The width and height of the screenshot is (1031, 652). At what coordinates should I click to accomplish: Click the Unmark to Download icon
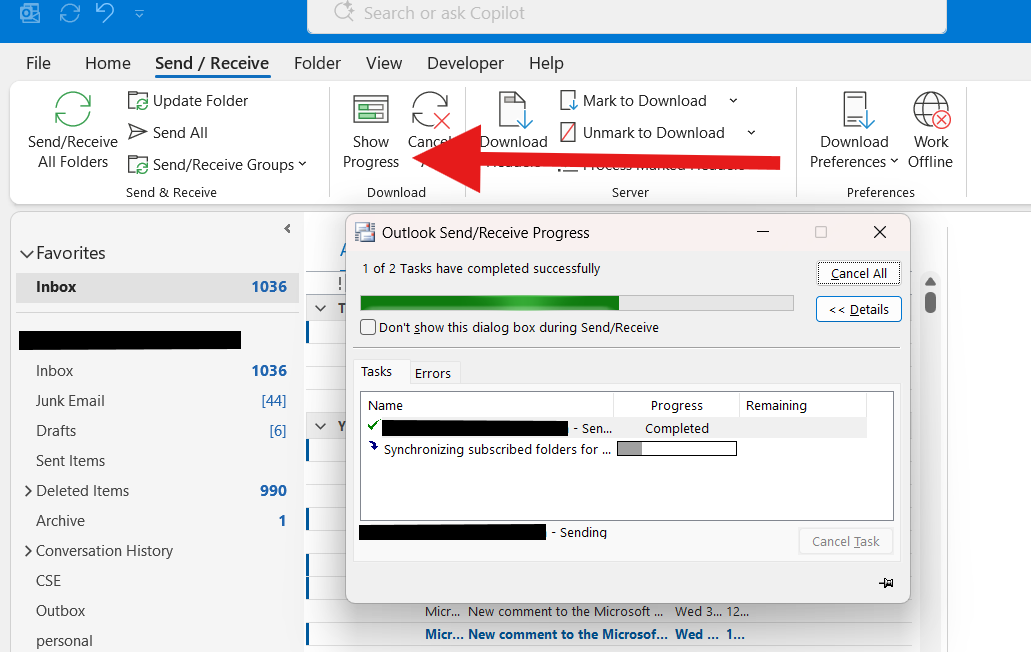point(568,132)
